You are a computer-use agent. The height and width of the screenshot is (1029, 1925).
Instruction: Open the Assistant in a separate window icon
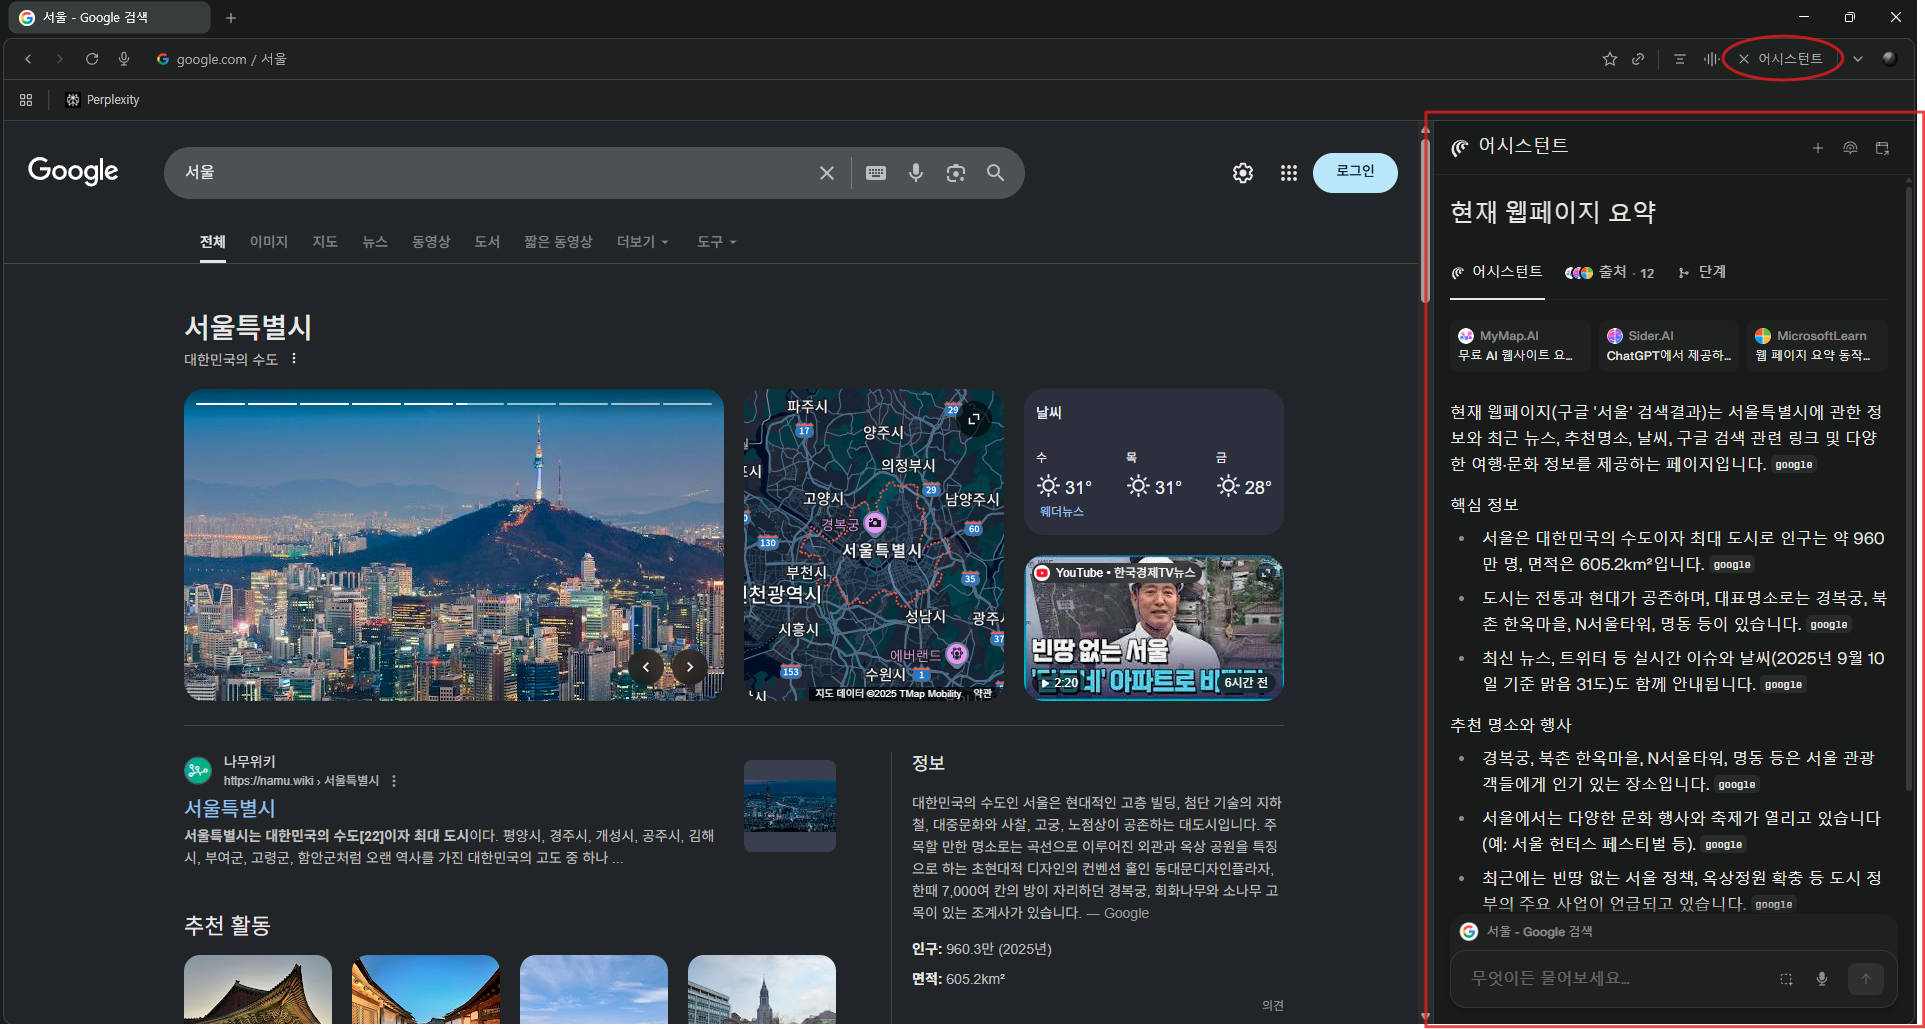click(1882, 148)
